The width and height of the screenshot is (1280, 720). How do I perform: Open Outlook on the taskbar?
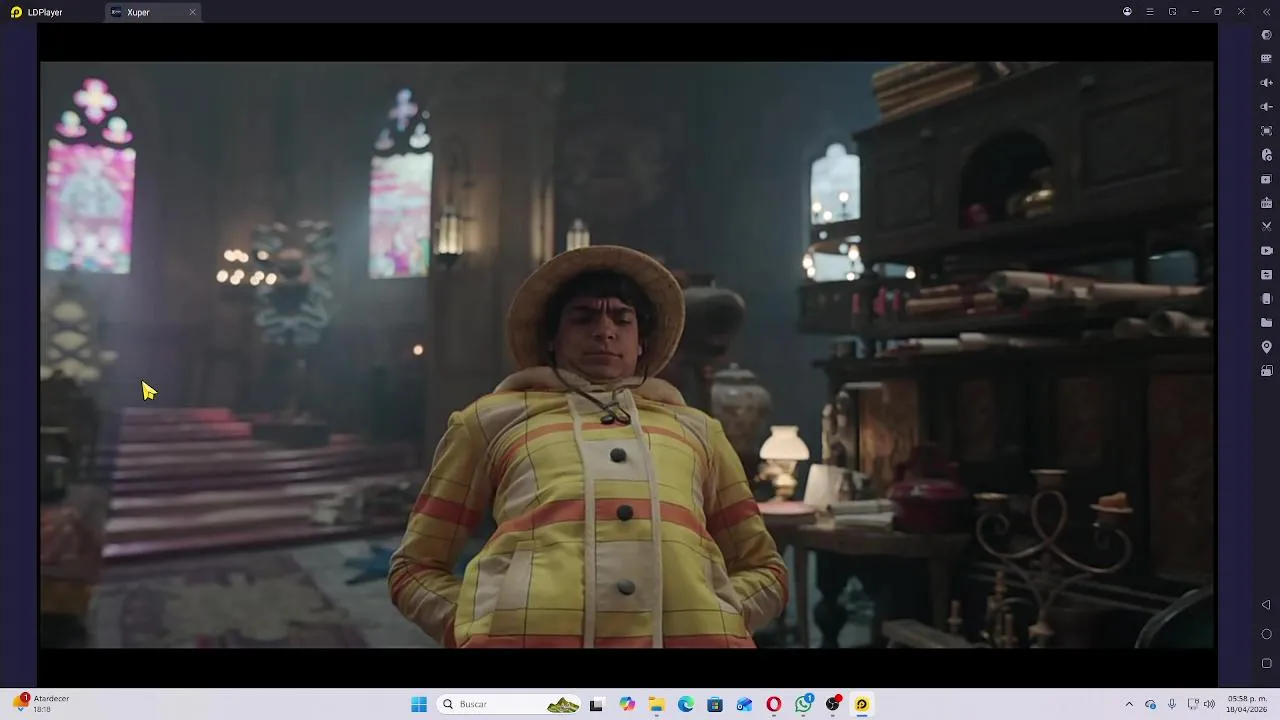[x=744, y=704]
